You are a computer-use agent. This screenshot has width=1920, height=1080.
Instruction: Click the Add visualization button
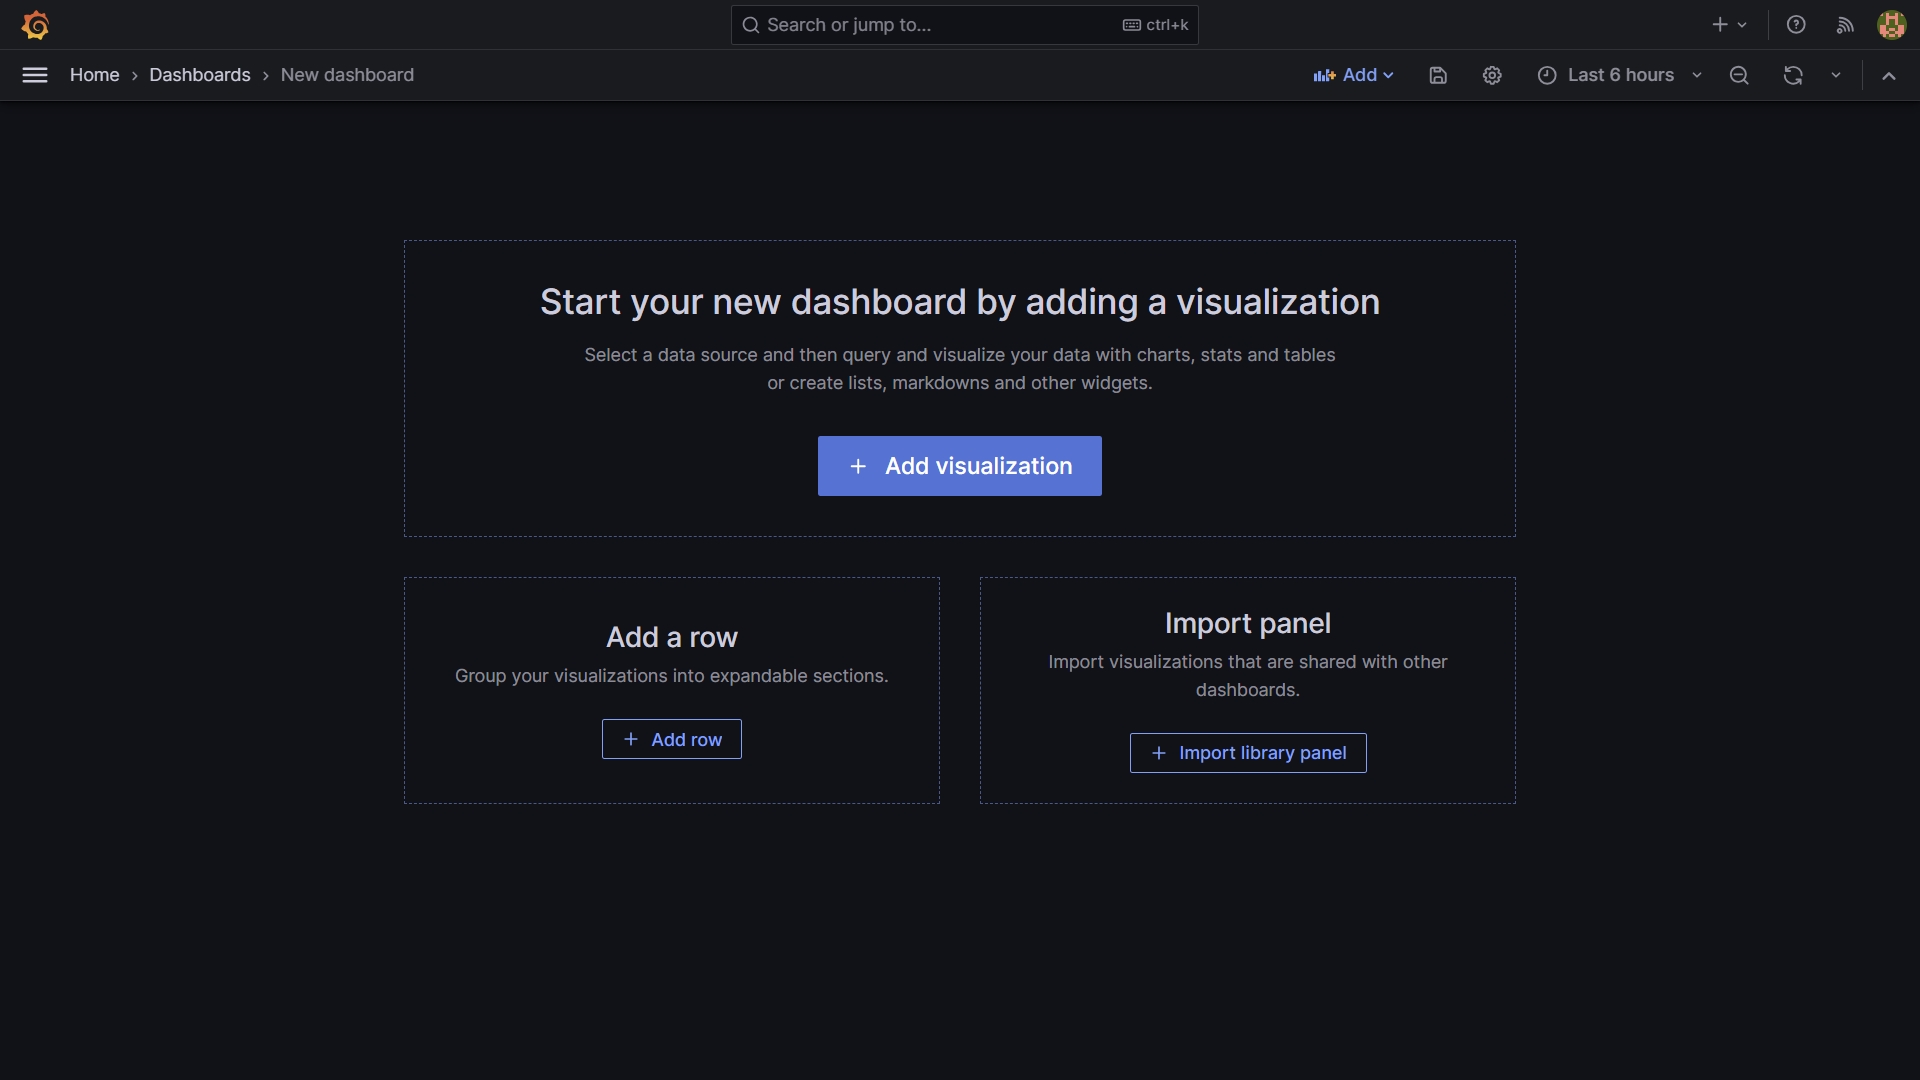pyautogui.click(x=959, y=466)
